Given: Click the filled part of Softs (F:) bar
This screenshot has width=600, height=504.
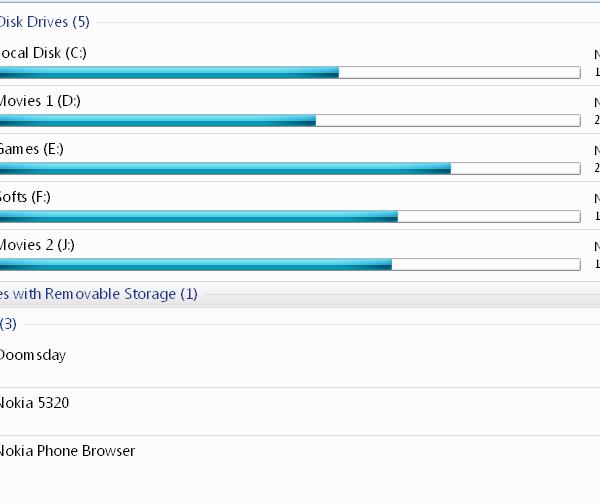Looking at the screenshot, I should pyautogui.click(x=198, y=216).
